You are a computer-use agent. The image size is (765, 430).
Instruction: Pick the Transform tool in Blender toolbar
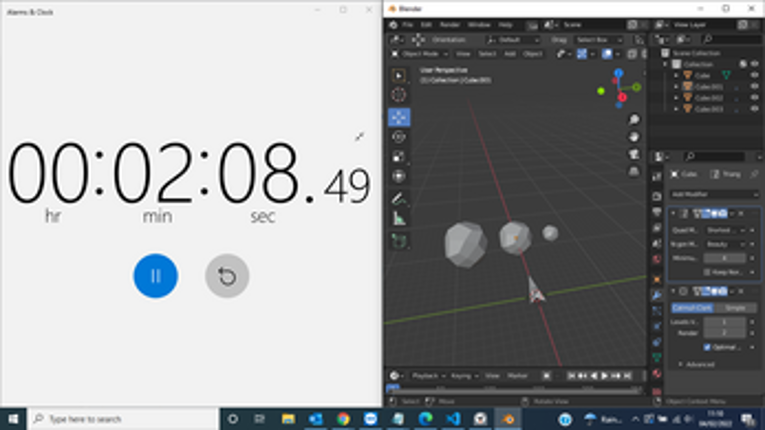click(399, 176)
